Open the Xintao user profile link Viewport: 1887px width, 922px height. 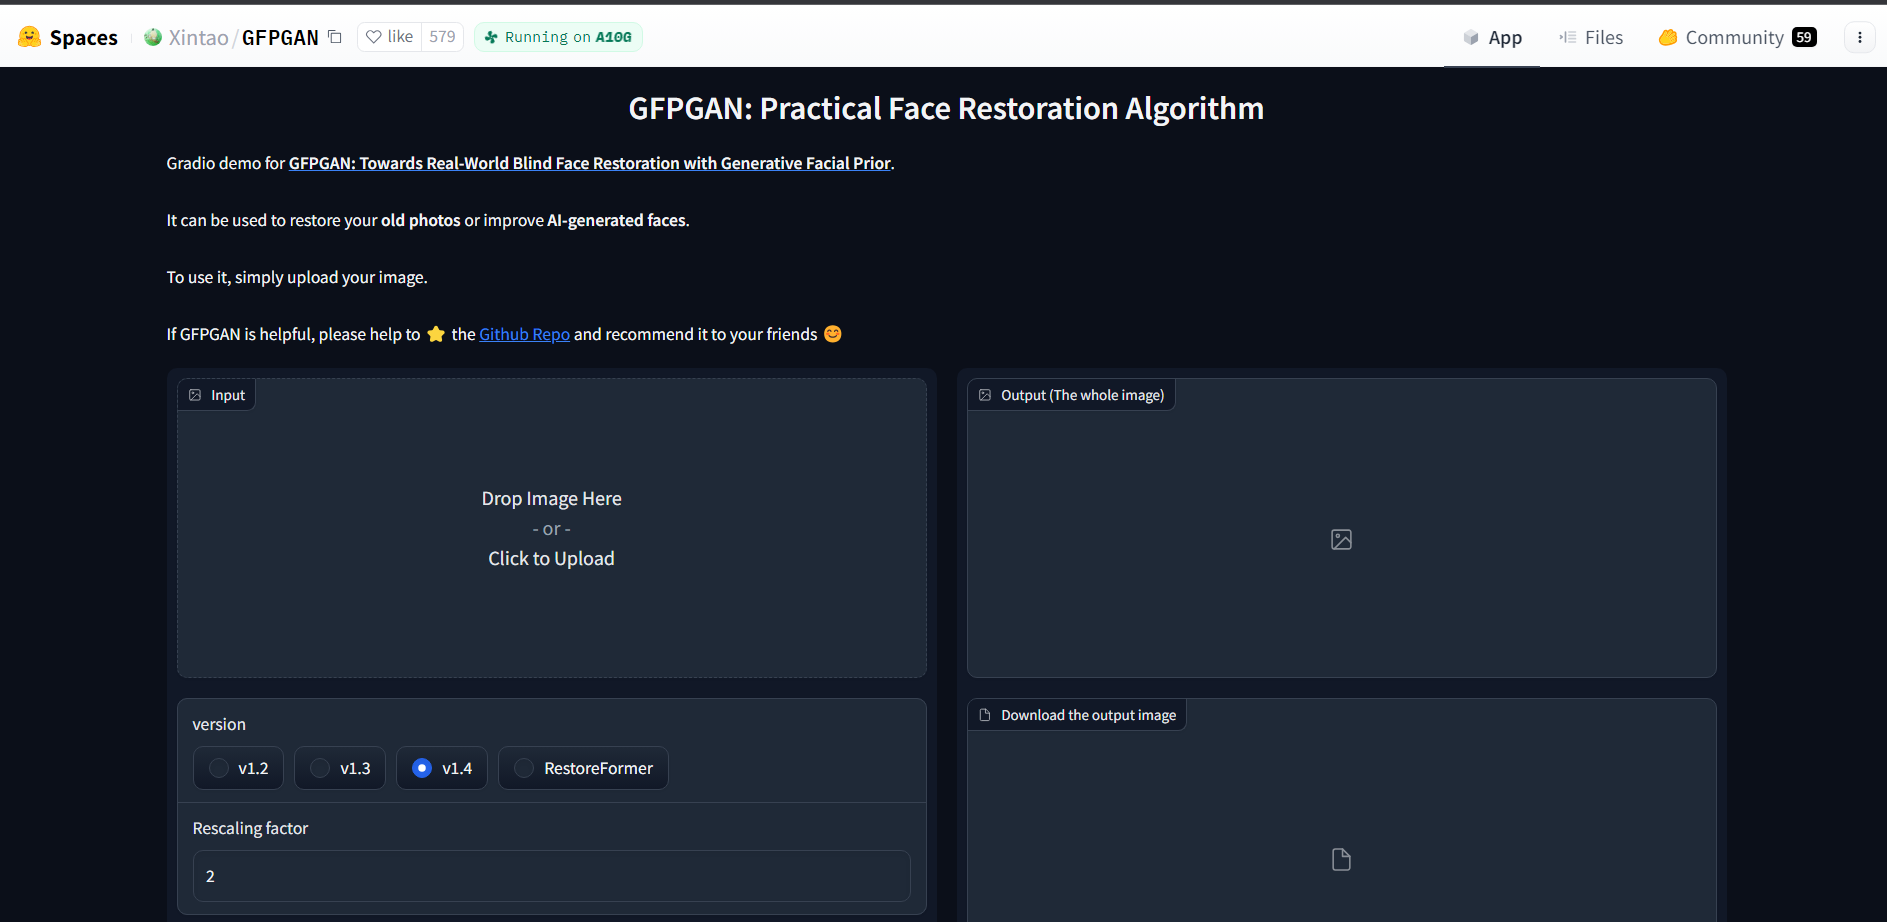pyautogui.click(x=198, y=37)
